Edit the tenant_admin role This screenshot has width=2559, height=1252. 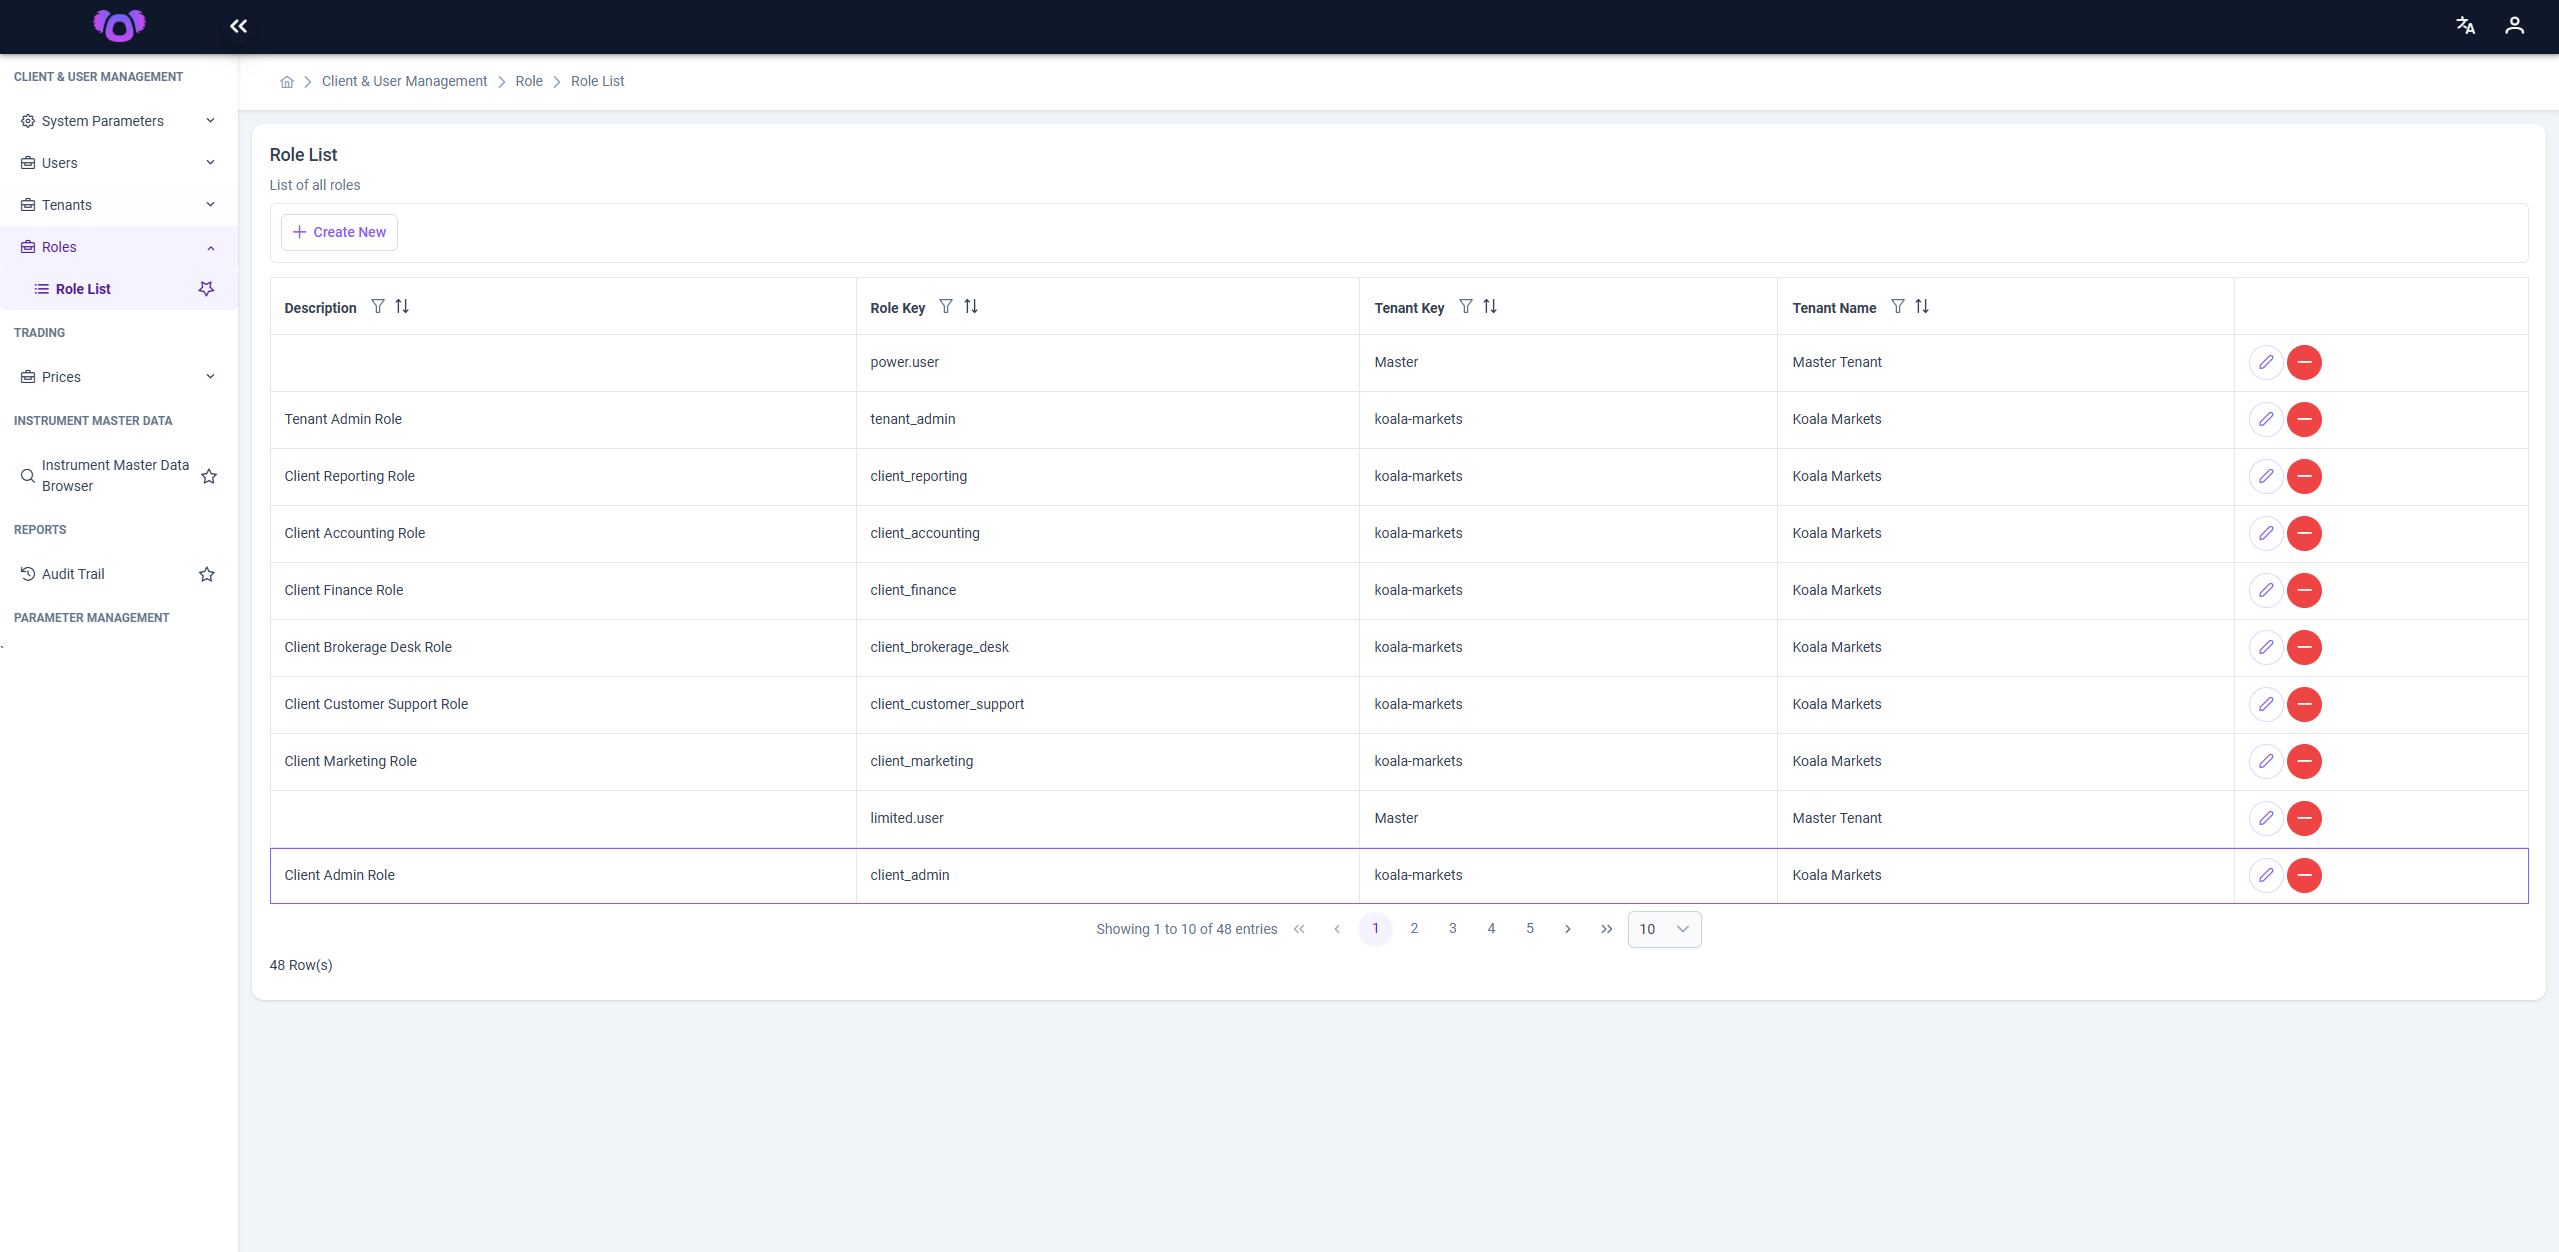(2266, 419)
